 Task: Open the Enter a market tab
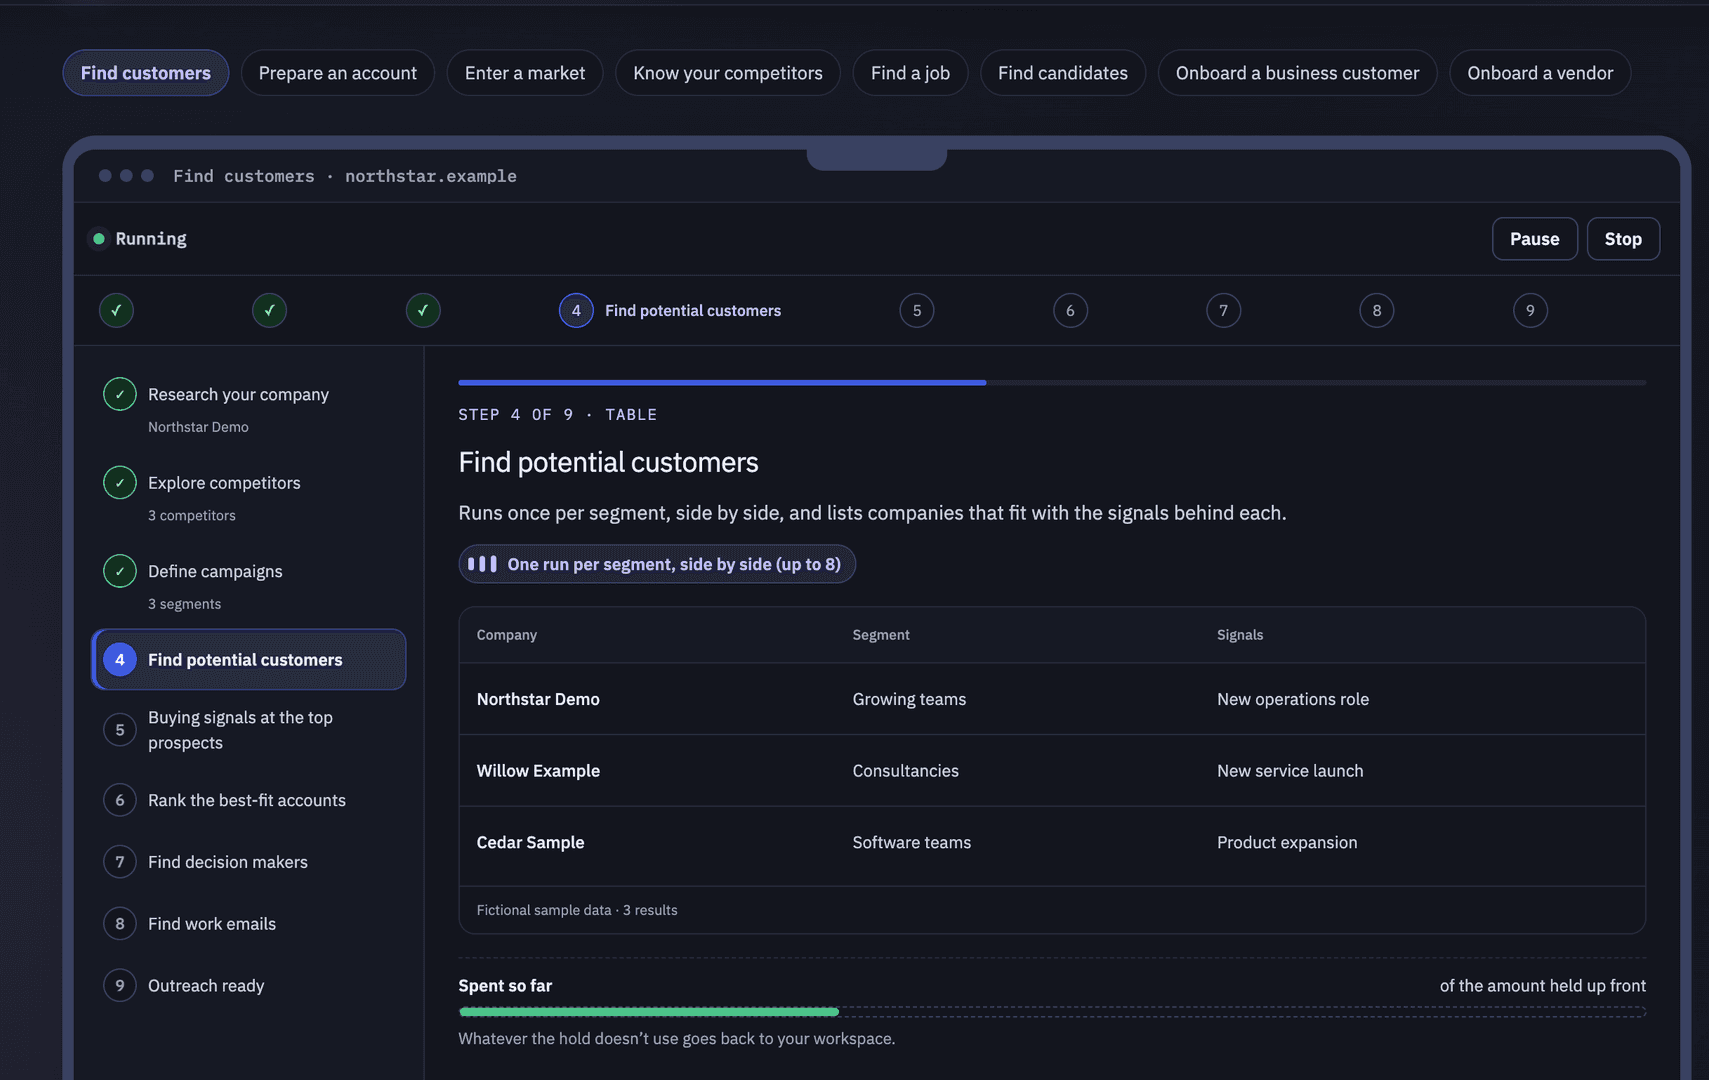pyautogui.click(x=525, y=73)
